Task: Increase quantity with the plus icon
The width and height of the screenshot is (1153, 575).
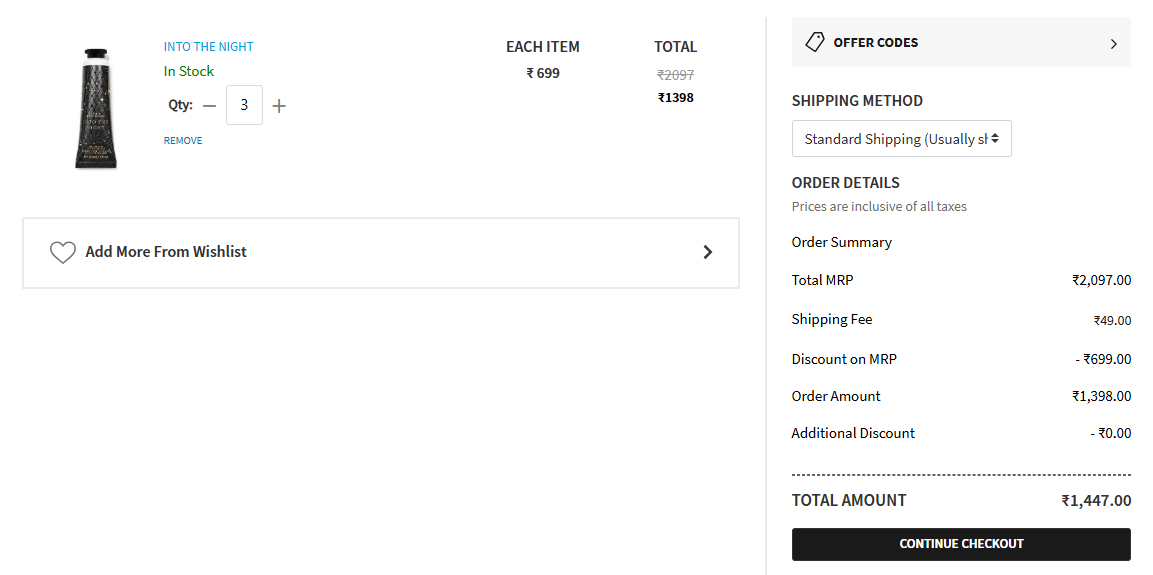Action: pyautogui.click(x=279, y=106)
